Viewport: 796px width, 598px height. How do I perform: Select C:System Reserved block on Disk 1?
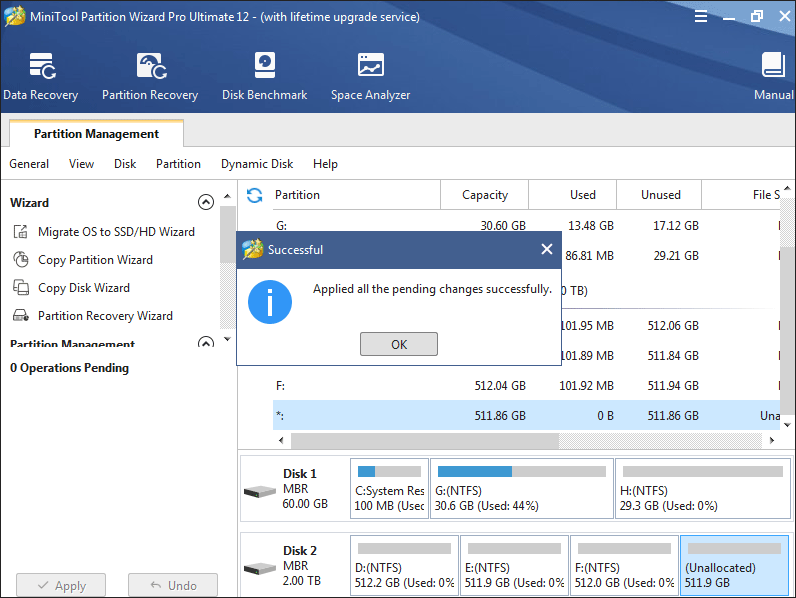[x=389, y=488]
